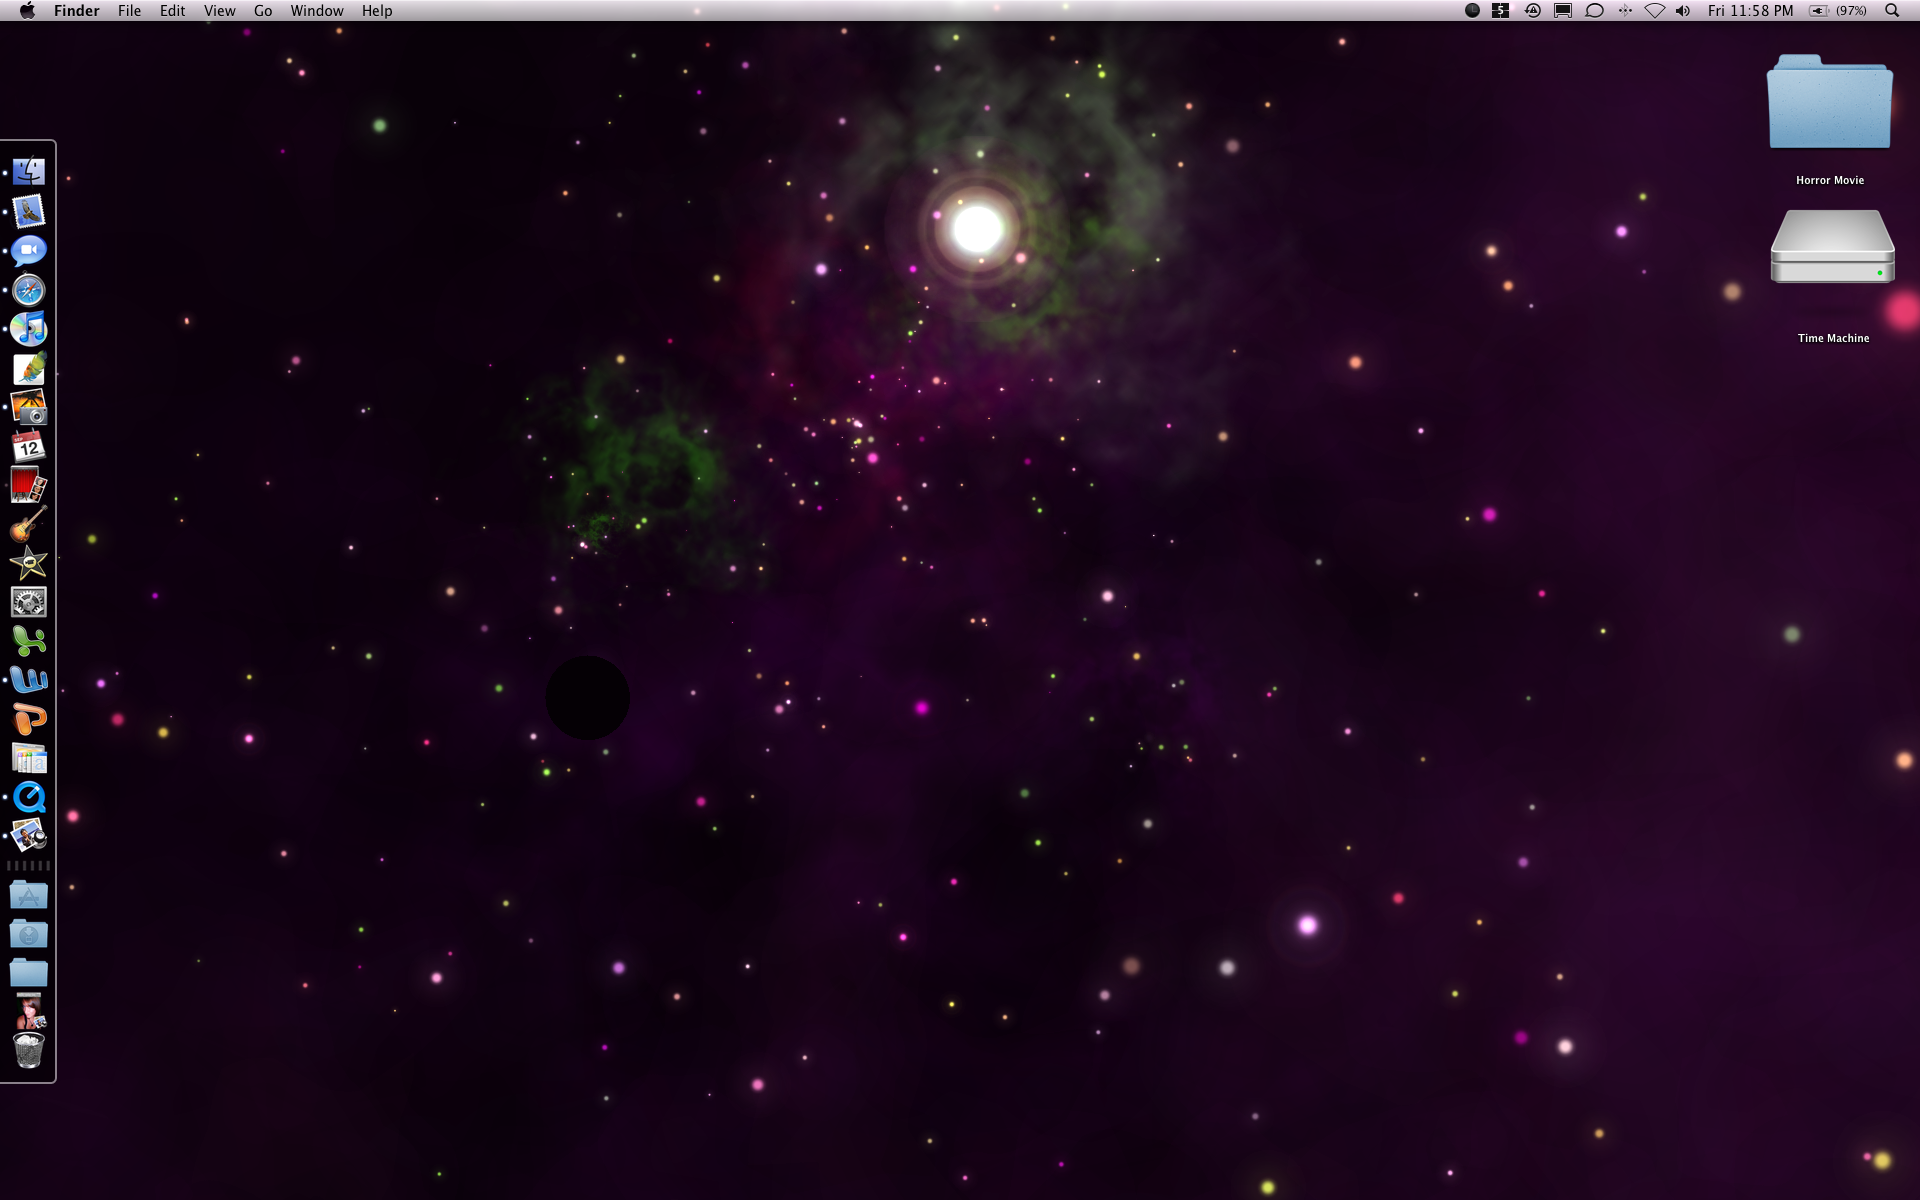Image resolution: width=1920 pixels, height=1200 pixels.
Task: Open the Window menu
Action: click(317, 11)
